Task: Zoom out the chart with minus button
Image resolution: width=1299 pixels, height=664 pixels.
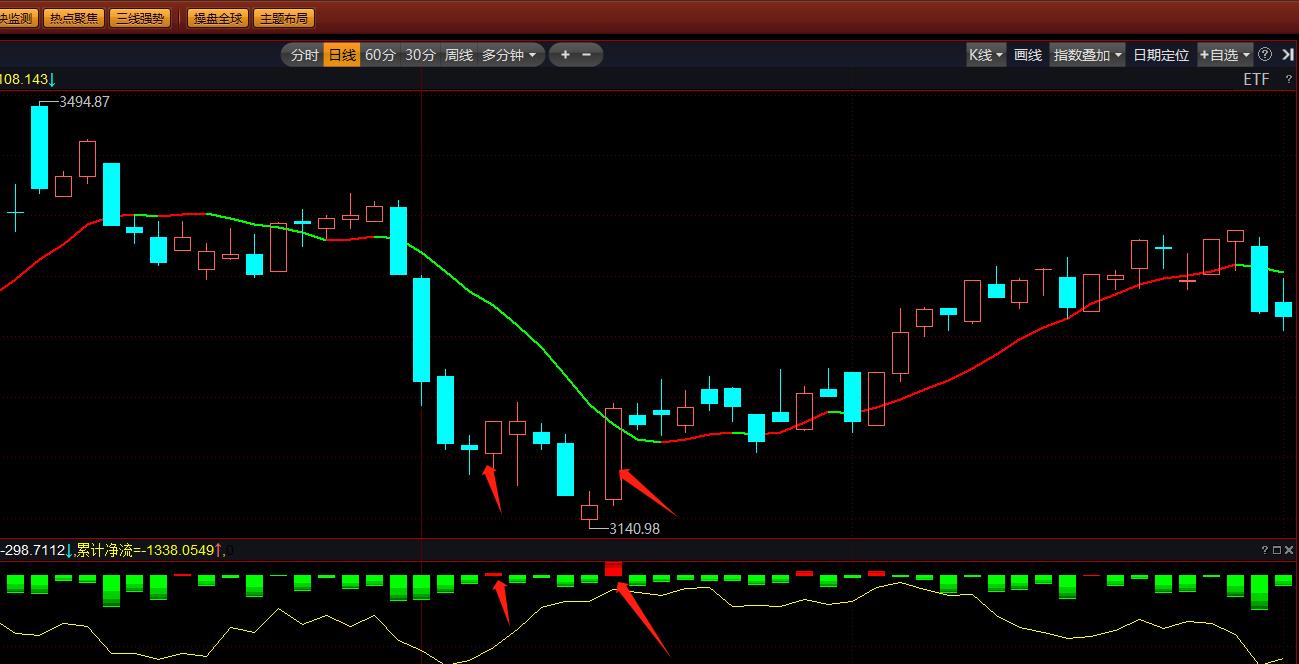Action: 586,55
